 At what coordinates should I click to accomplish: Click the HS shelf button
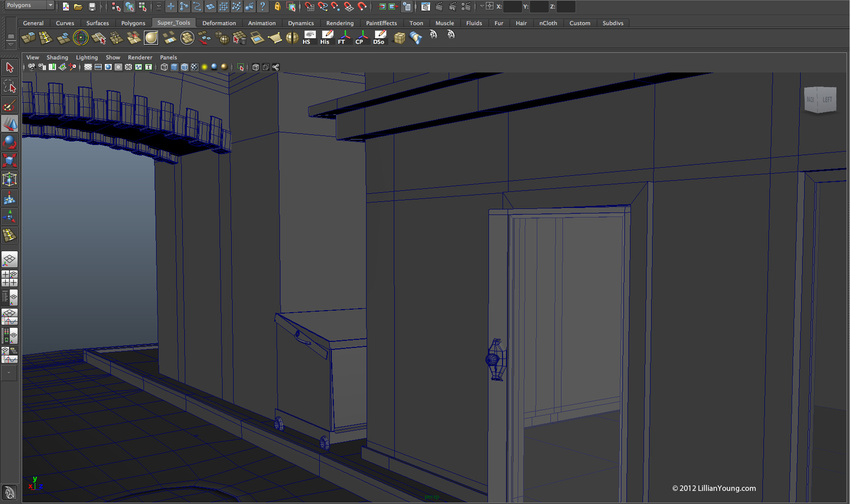(308, 37)
